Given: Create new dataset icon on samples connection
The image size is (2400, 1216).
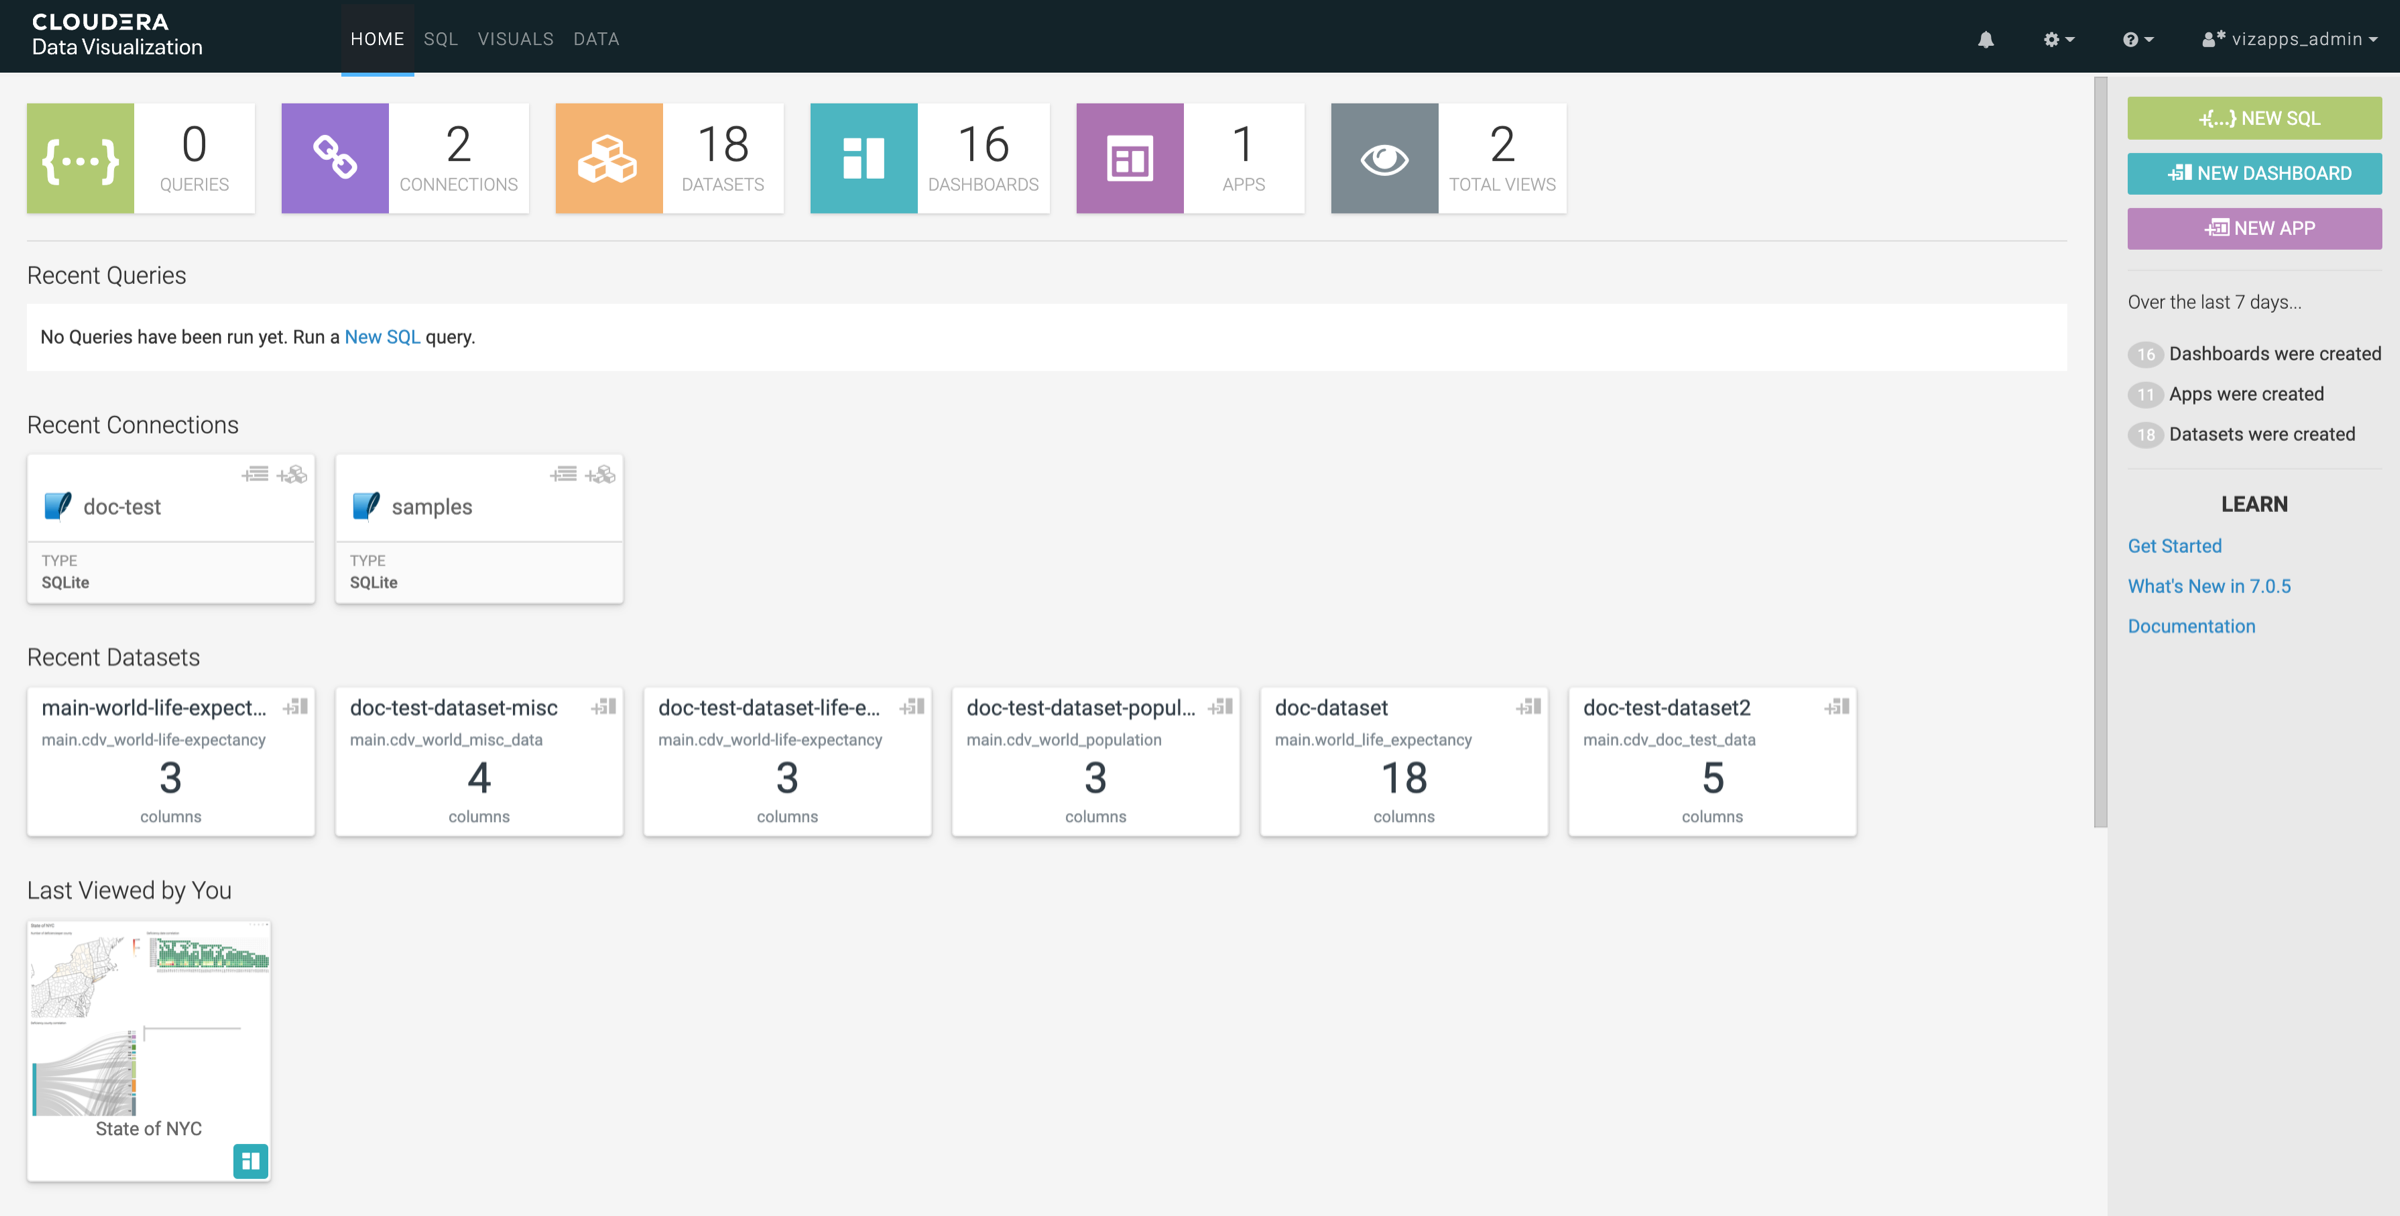Looking at the screenshot, I should [x=600, y=474].
